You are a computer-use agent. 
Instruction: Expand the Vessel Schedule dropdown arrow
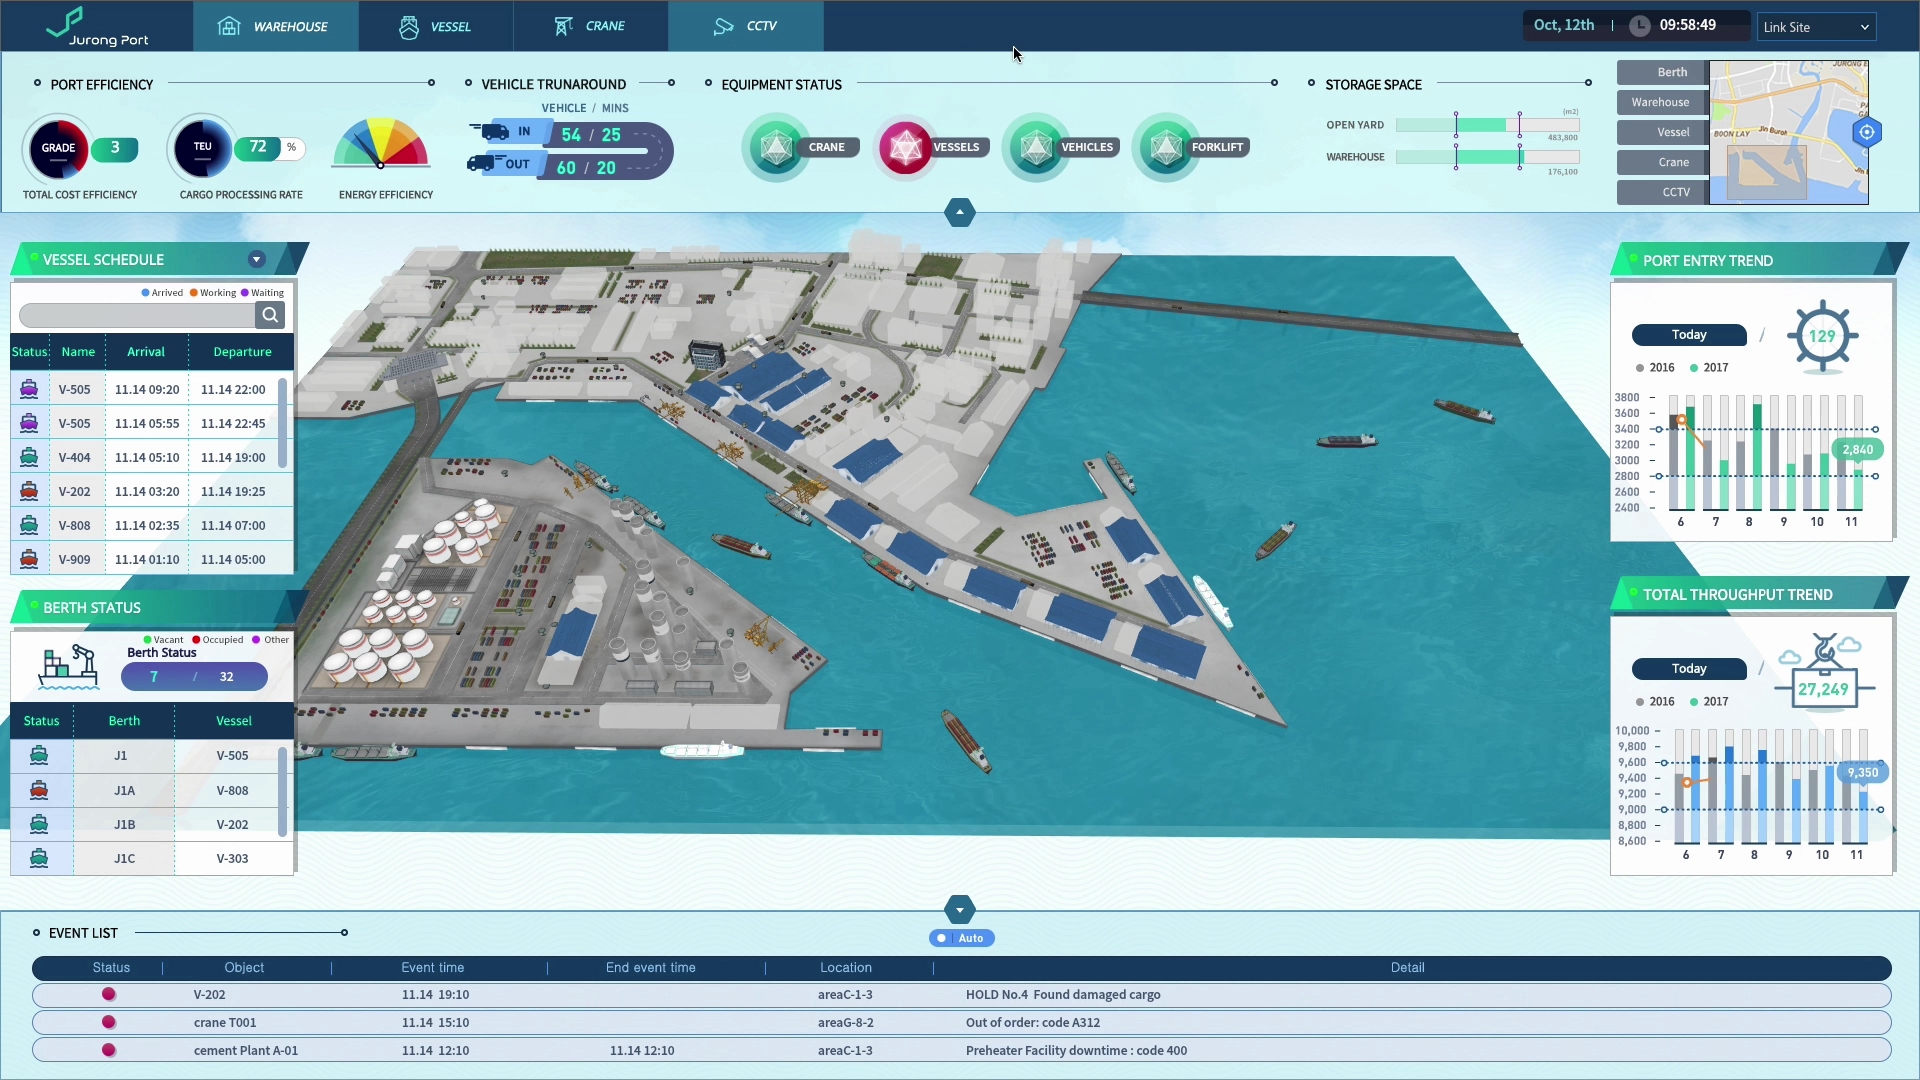tap(257, 260)
